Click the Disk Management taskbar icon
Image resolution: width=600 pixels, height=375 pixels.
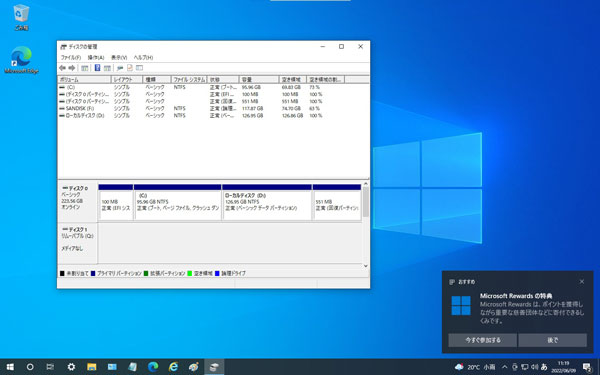214,367
